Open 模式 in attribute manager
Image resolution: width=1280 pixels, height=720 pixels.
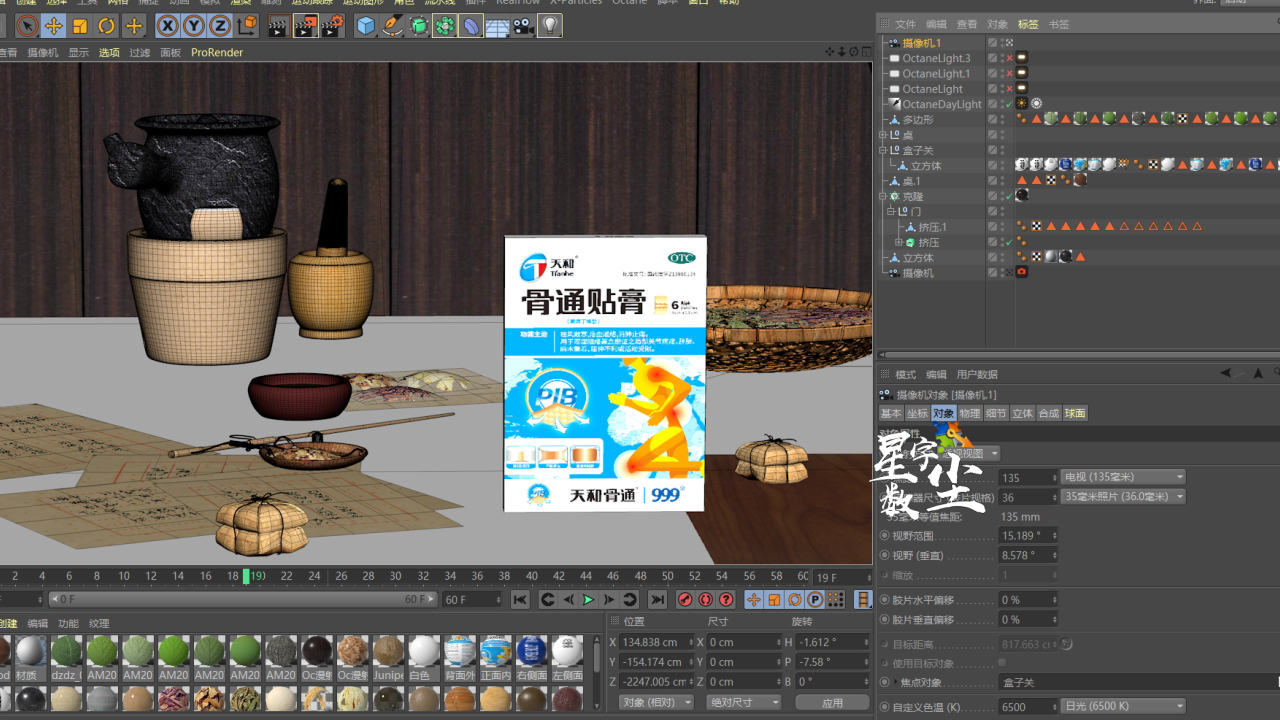[x=905, y=374]
